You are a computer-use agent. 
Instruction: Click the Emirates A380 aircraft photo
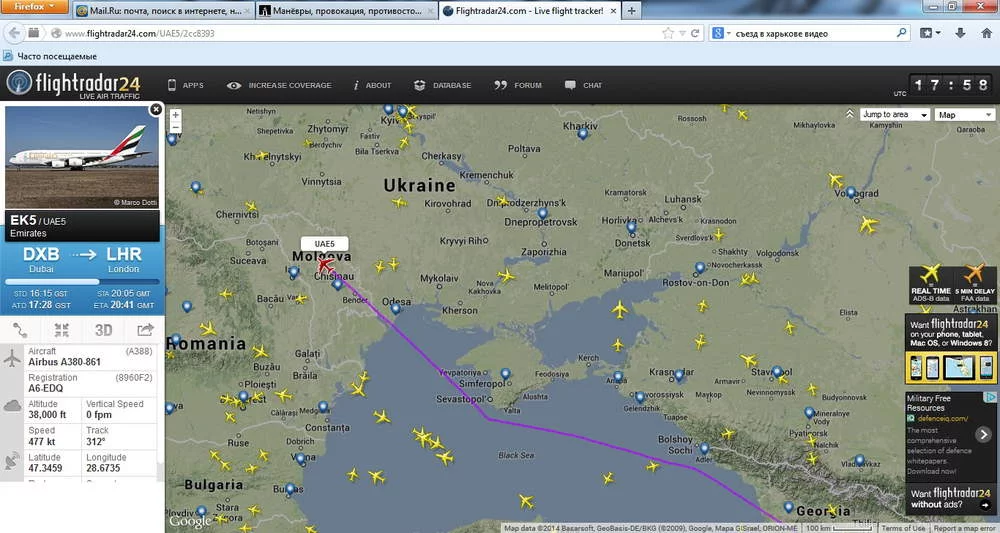pos(82,157)
